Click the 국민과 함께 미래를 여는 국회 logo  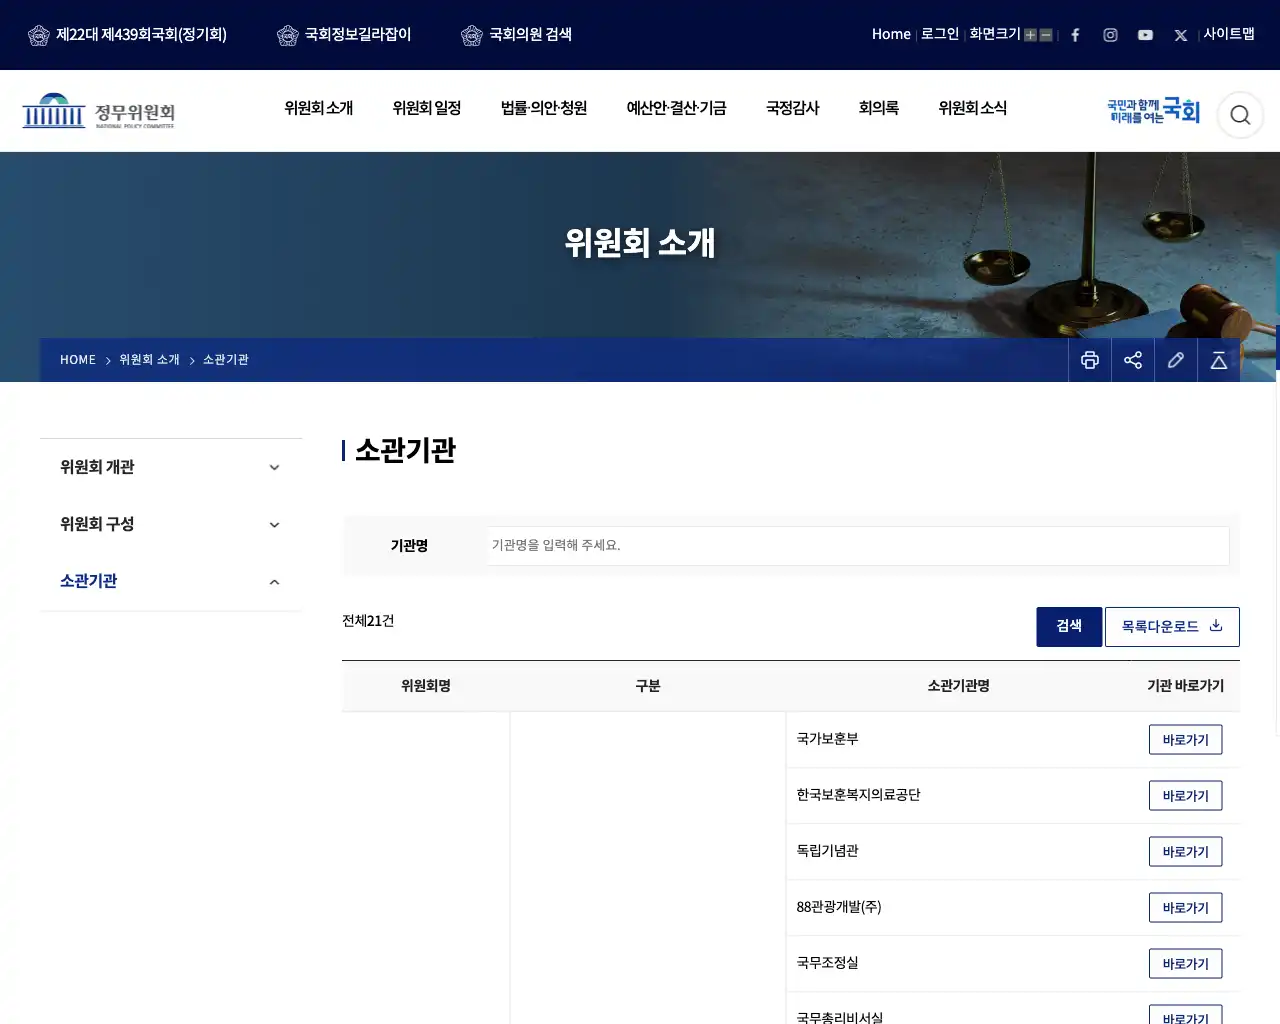point(1153,111)
